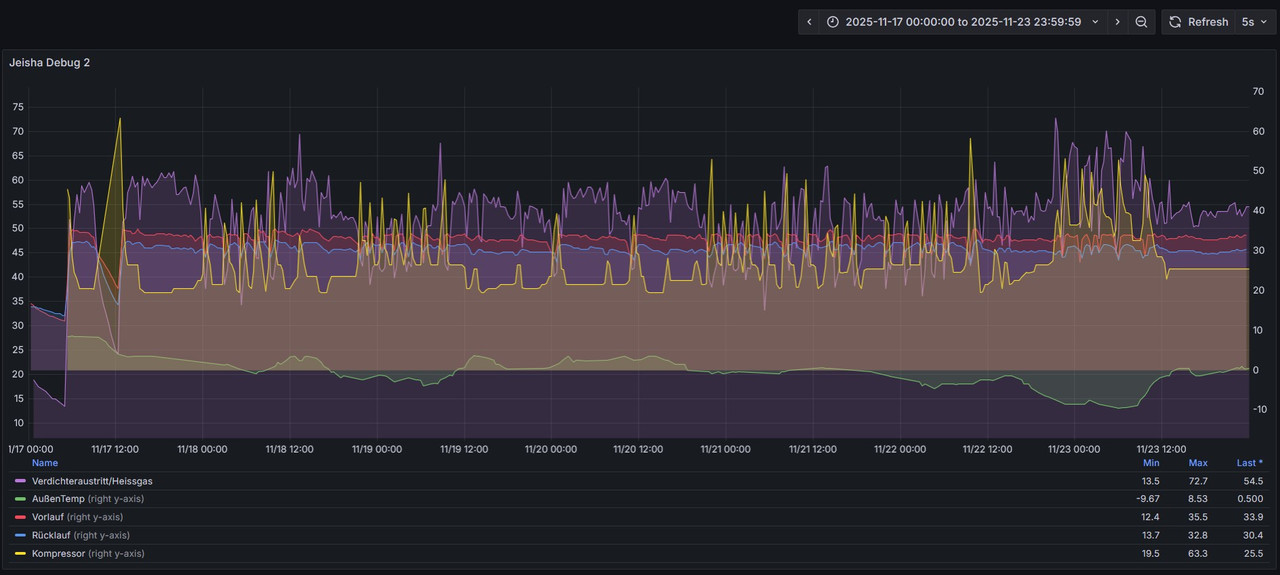Shift time range forward with right arrow
Viewport: 1280px width, 575px height.
click(1117, 22)
